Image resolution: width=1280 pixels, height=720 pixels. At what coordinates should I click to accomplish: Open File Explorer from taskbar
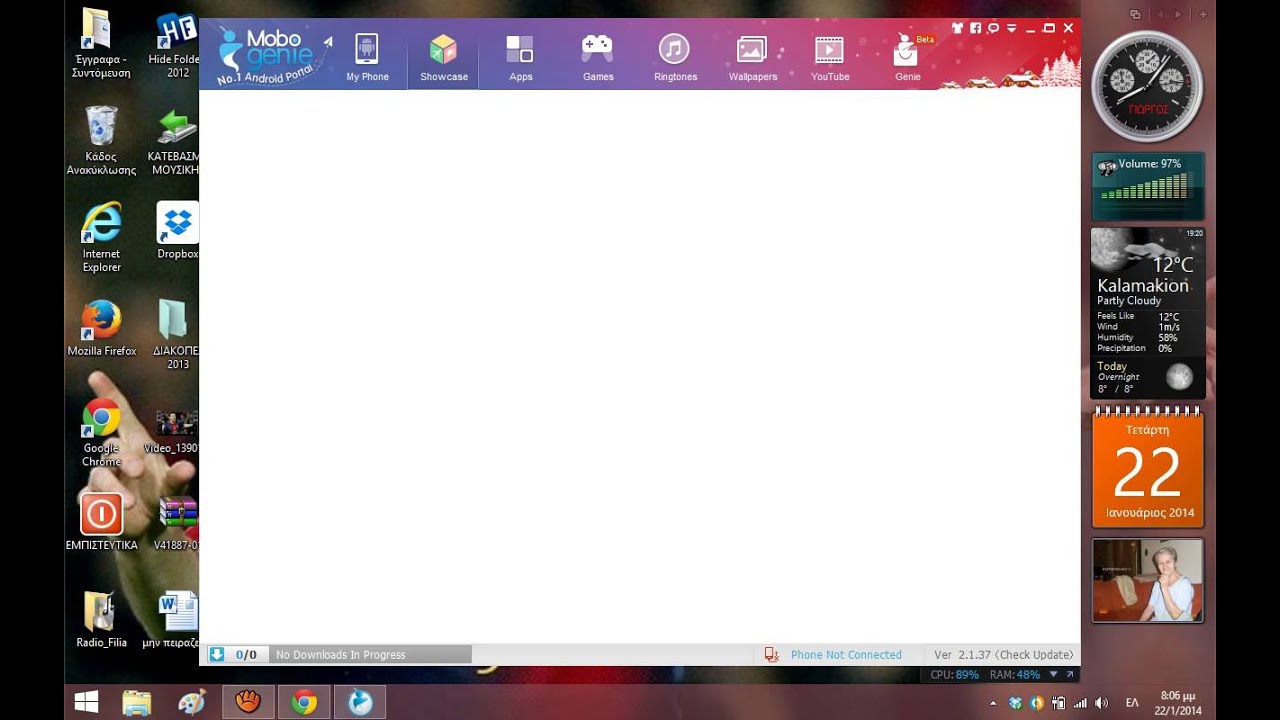click(137, 703)
